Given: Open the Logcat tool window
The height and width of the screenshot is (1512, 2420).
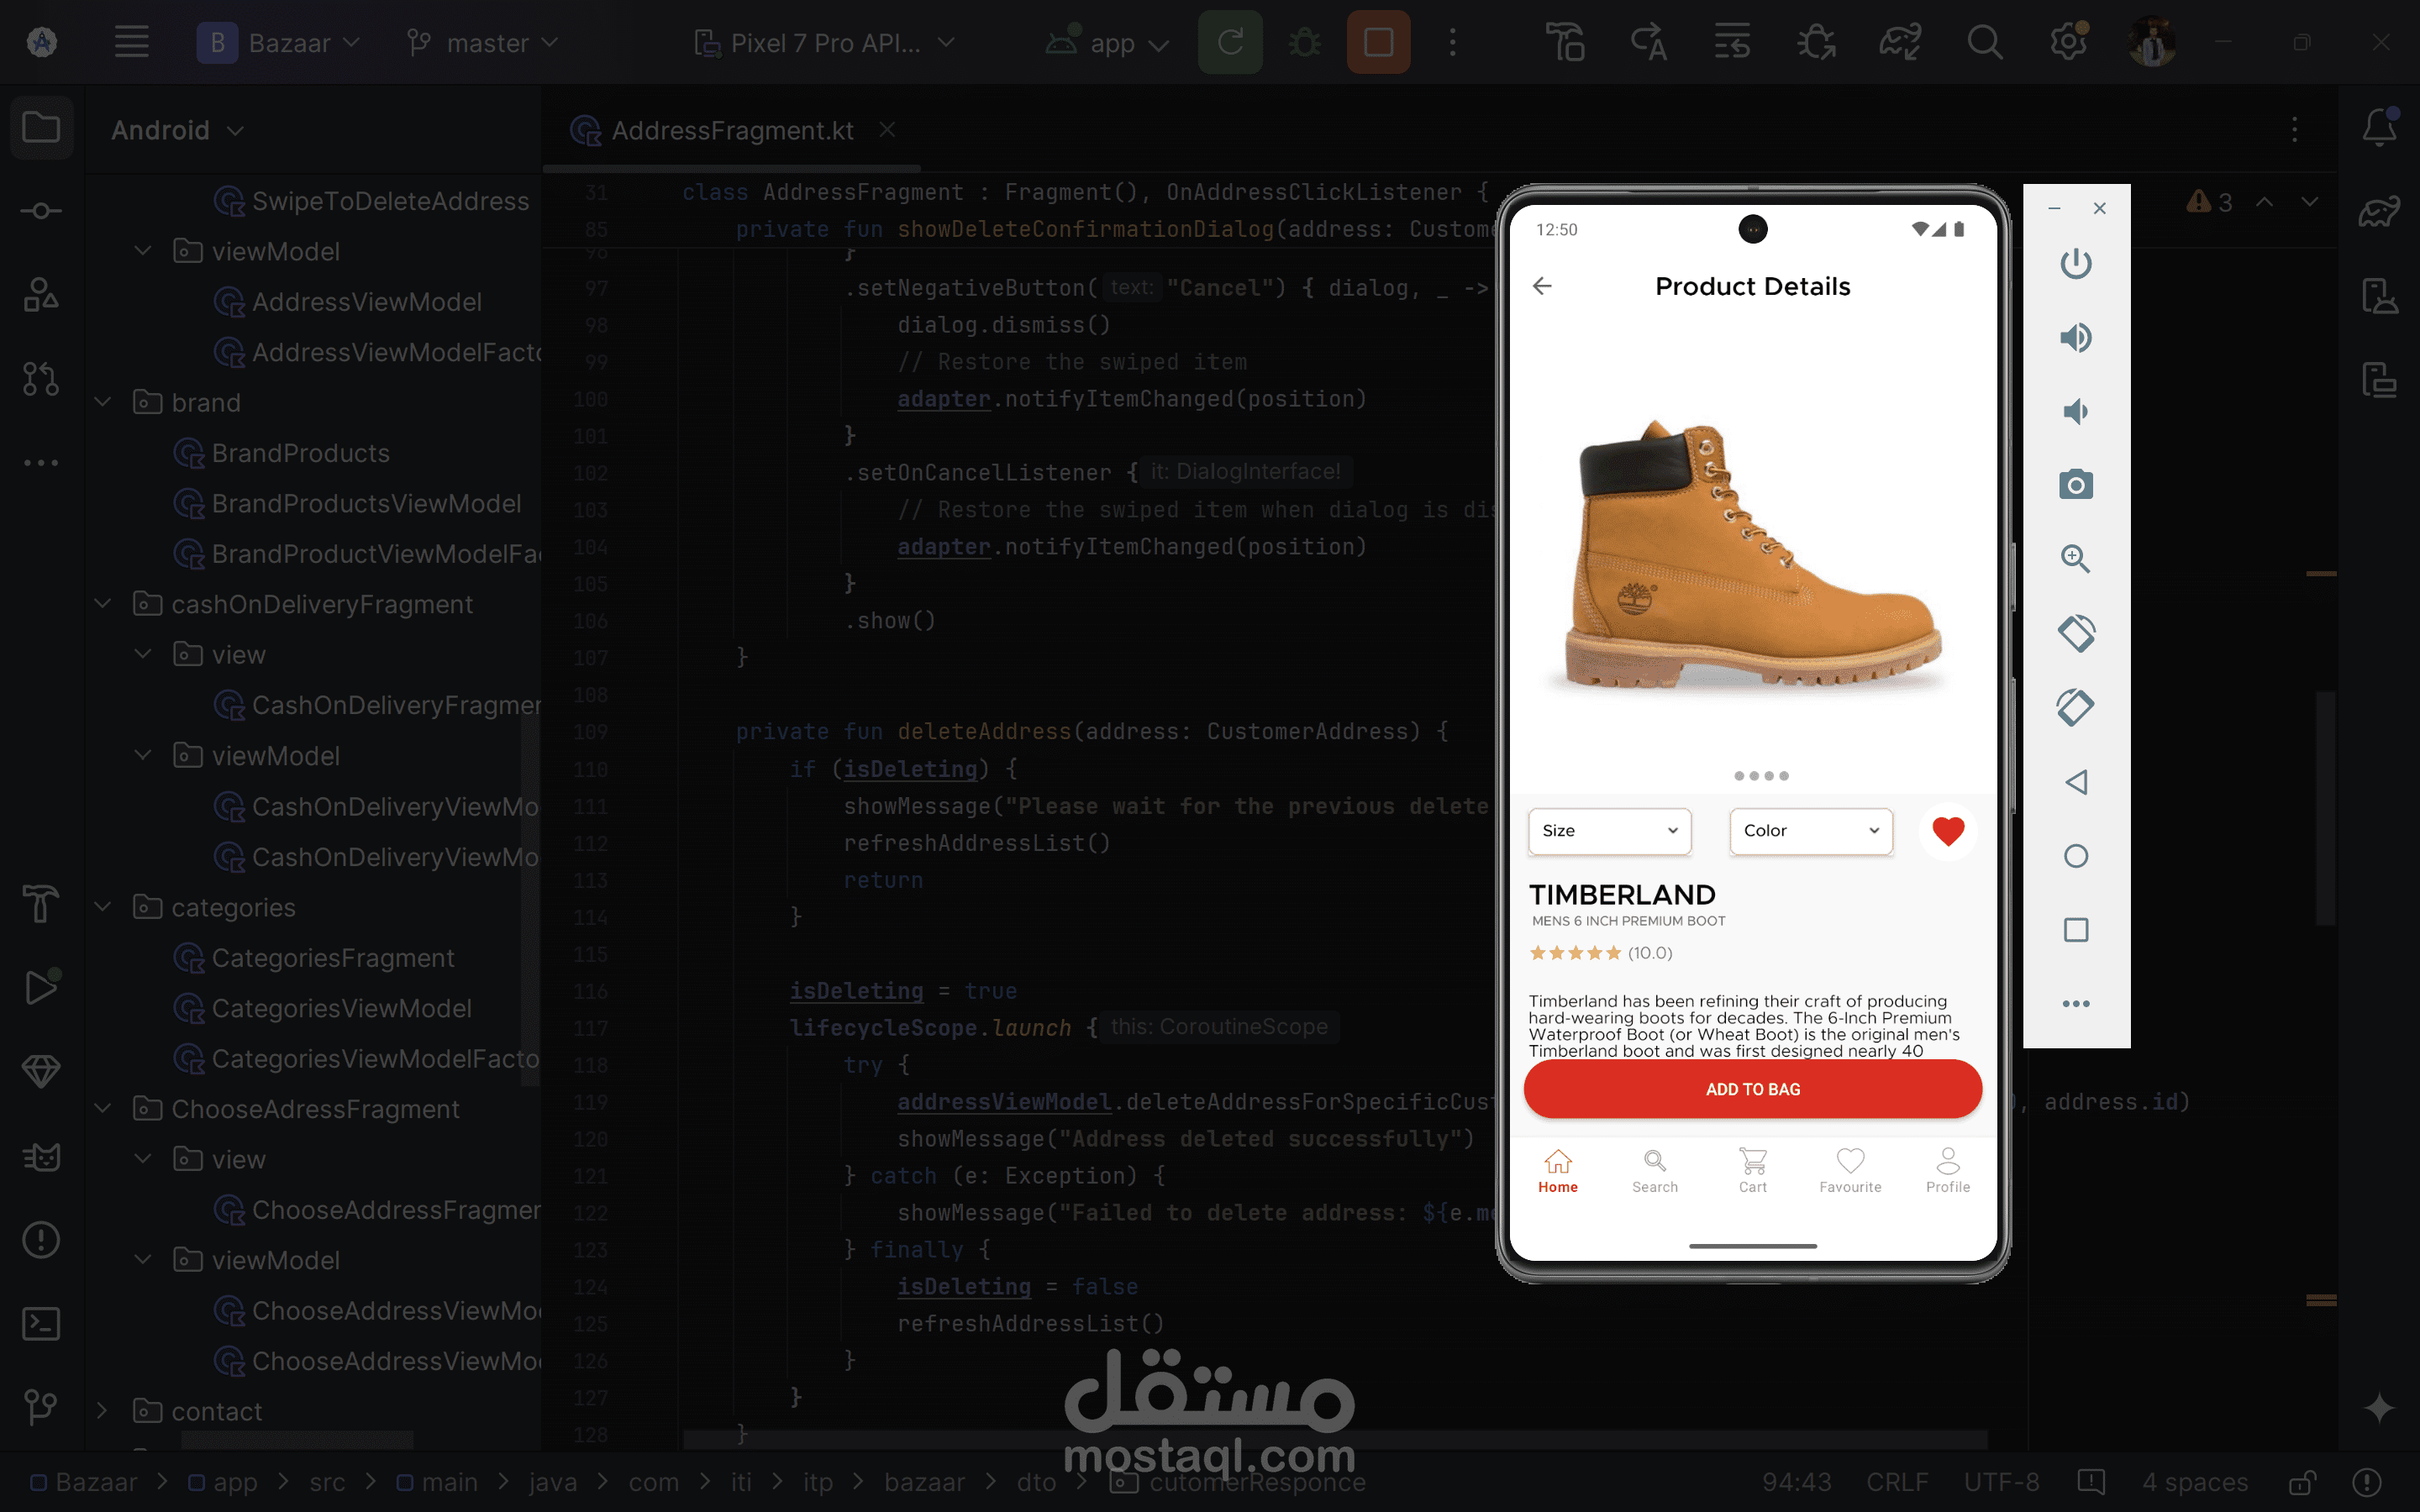Looking at the screenshot, I should click(41, 1157).
